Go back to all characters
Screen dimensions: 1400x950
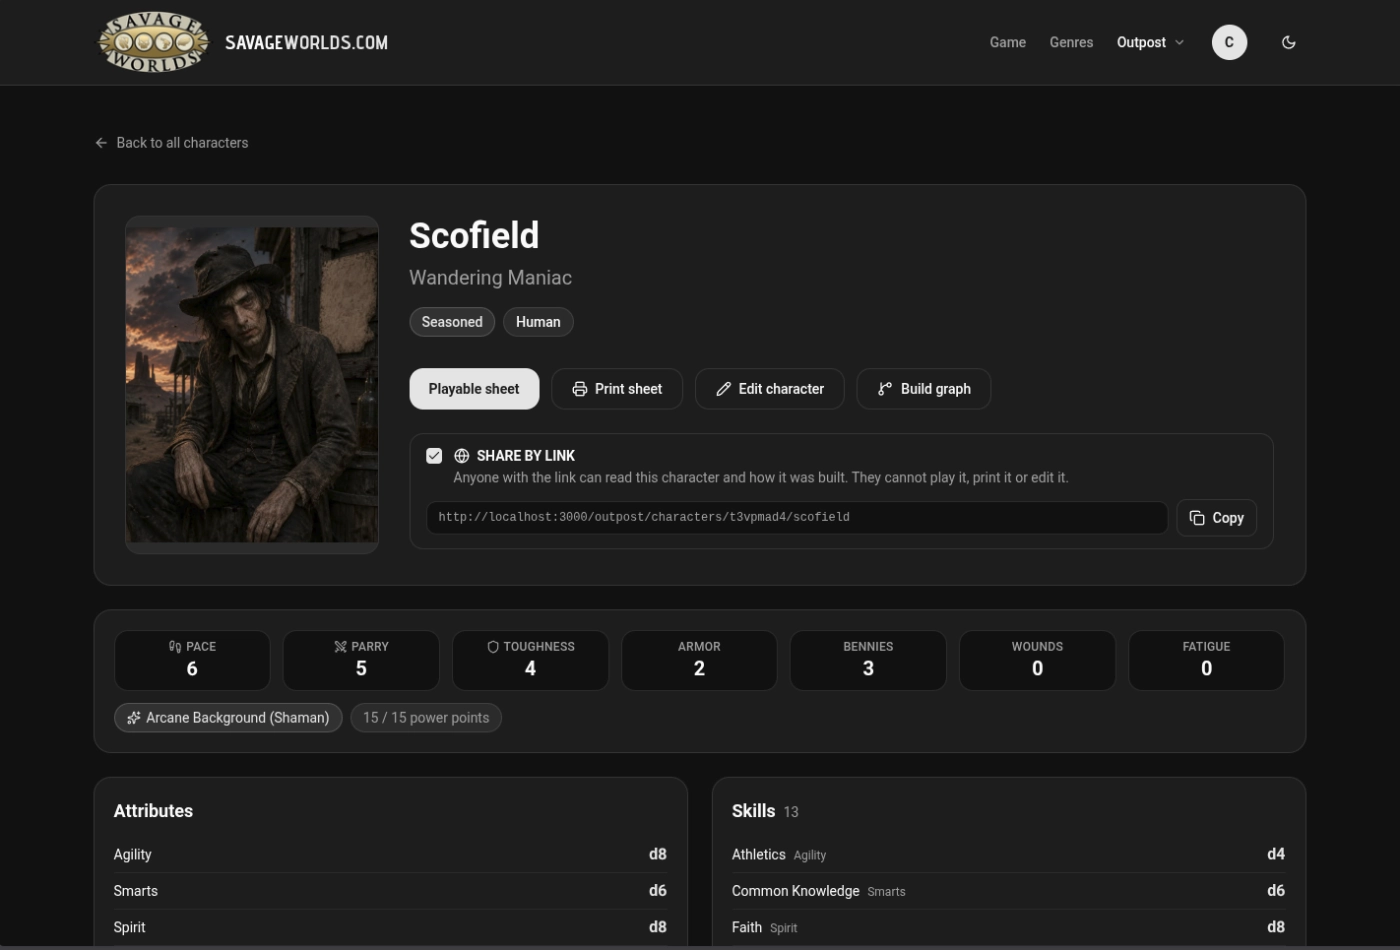click(172, 143)
